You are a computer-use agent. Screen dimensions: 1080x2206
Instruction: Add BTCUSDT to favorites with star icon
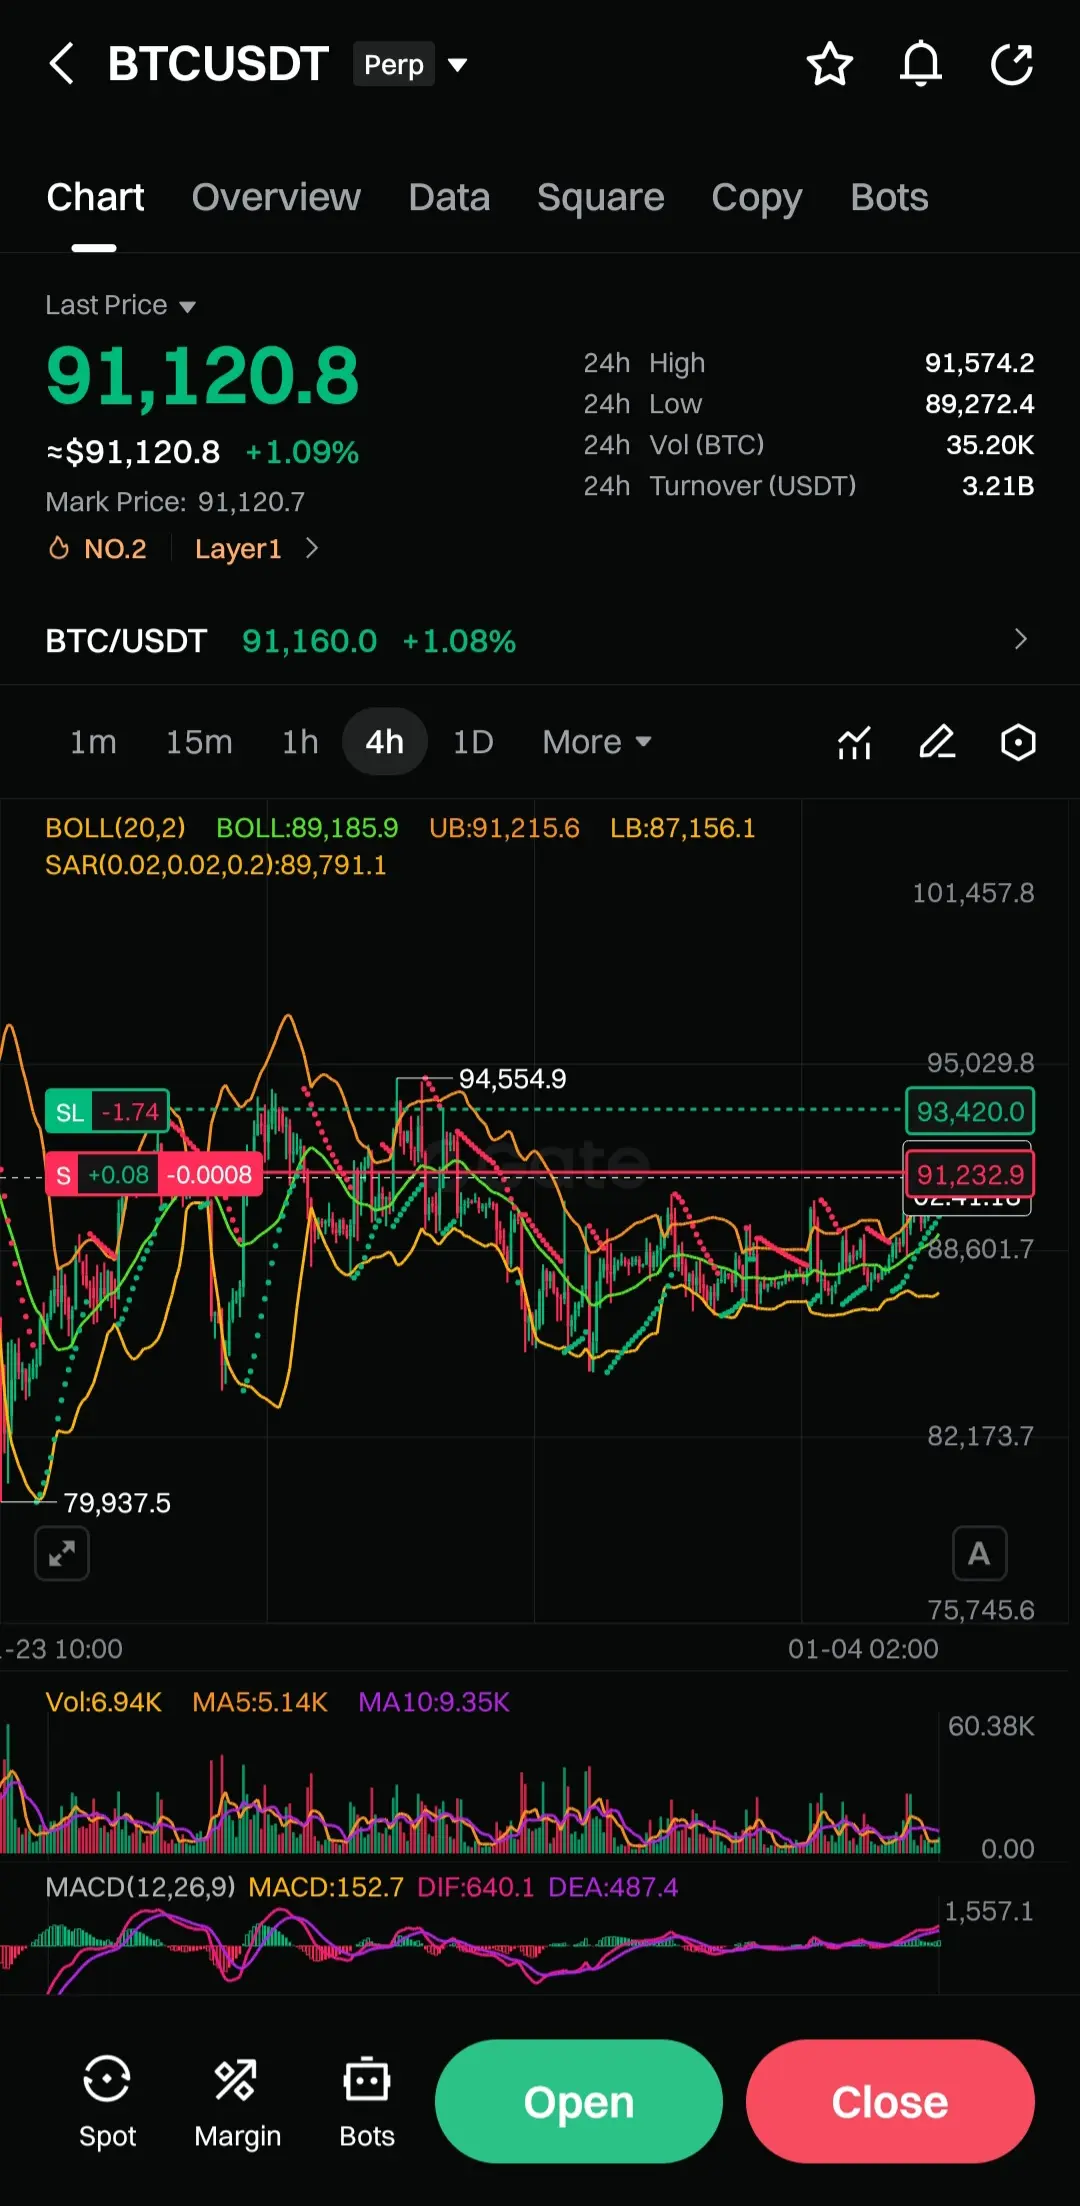(829, 65)
